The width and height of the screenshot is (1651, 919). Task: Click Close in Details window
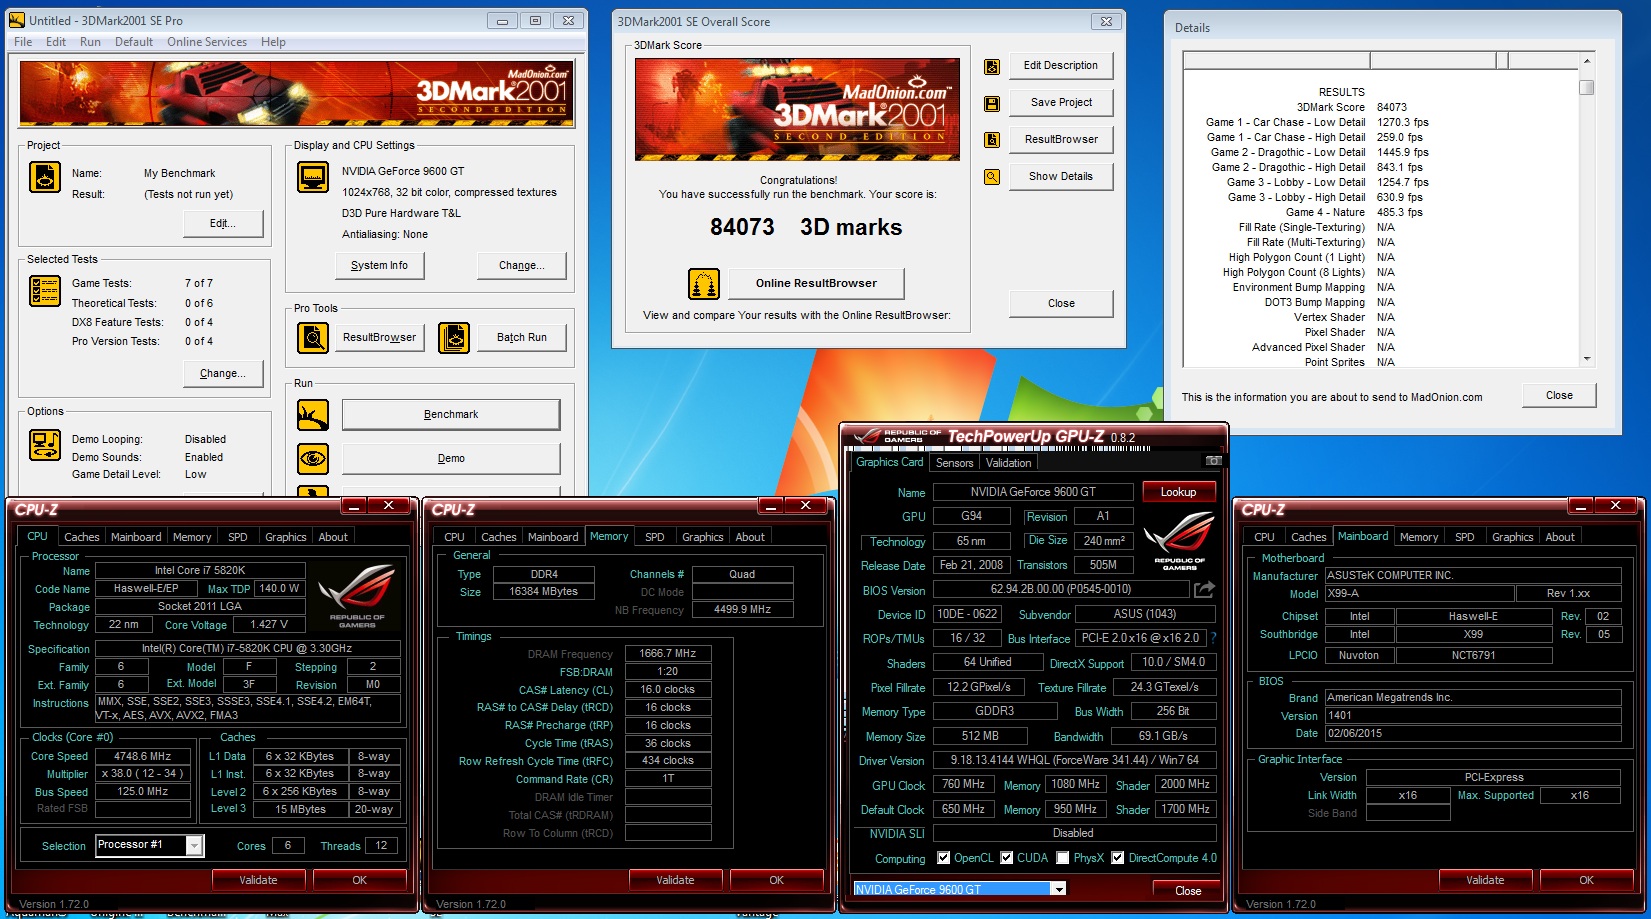[x=1559, y=395]
